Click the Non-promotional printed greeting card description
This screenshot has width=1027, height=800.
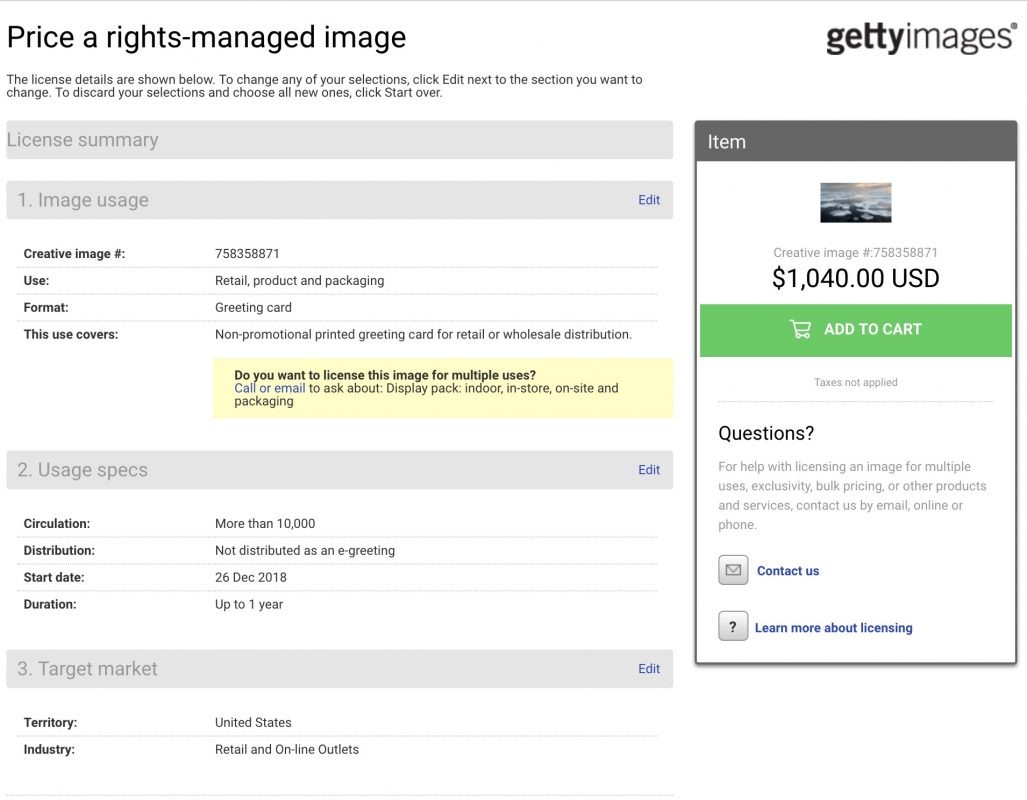point(423,334)
